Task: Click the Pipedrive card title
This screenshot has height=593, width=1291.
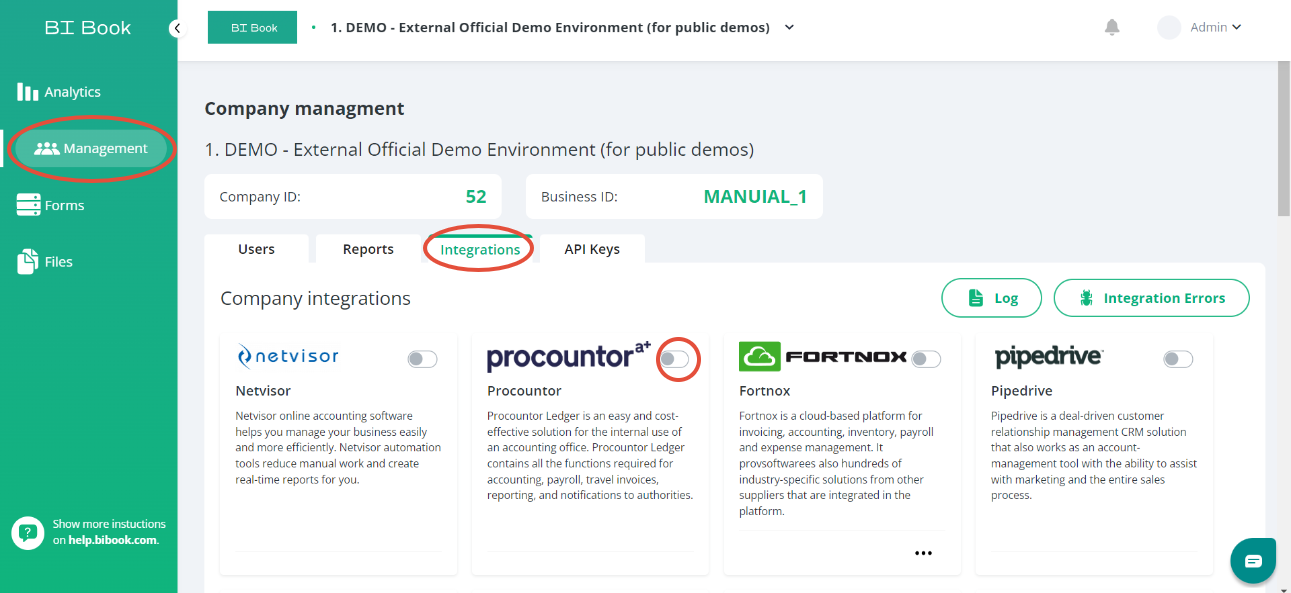Action: tap(1022, 391)
